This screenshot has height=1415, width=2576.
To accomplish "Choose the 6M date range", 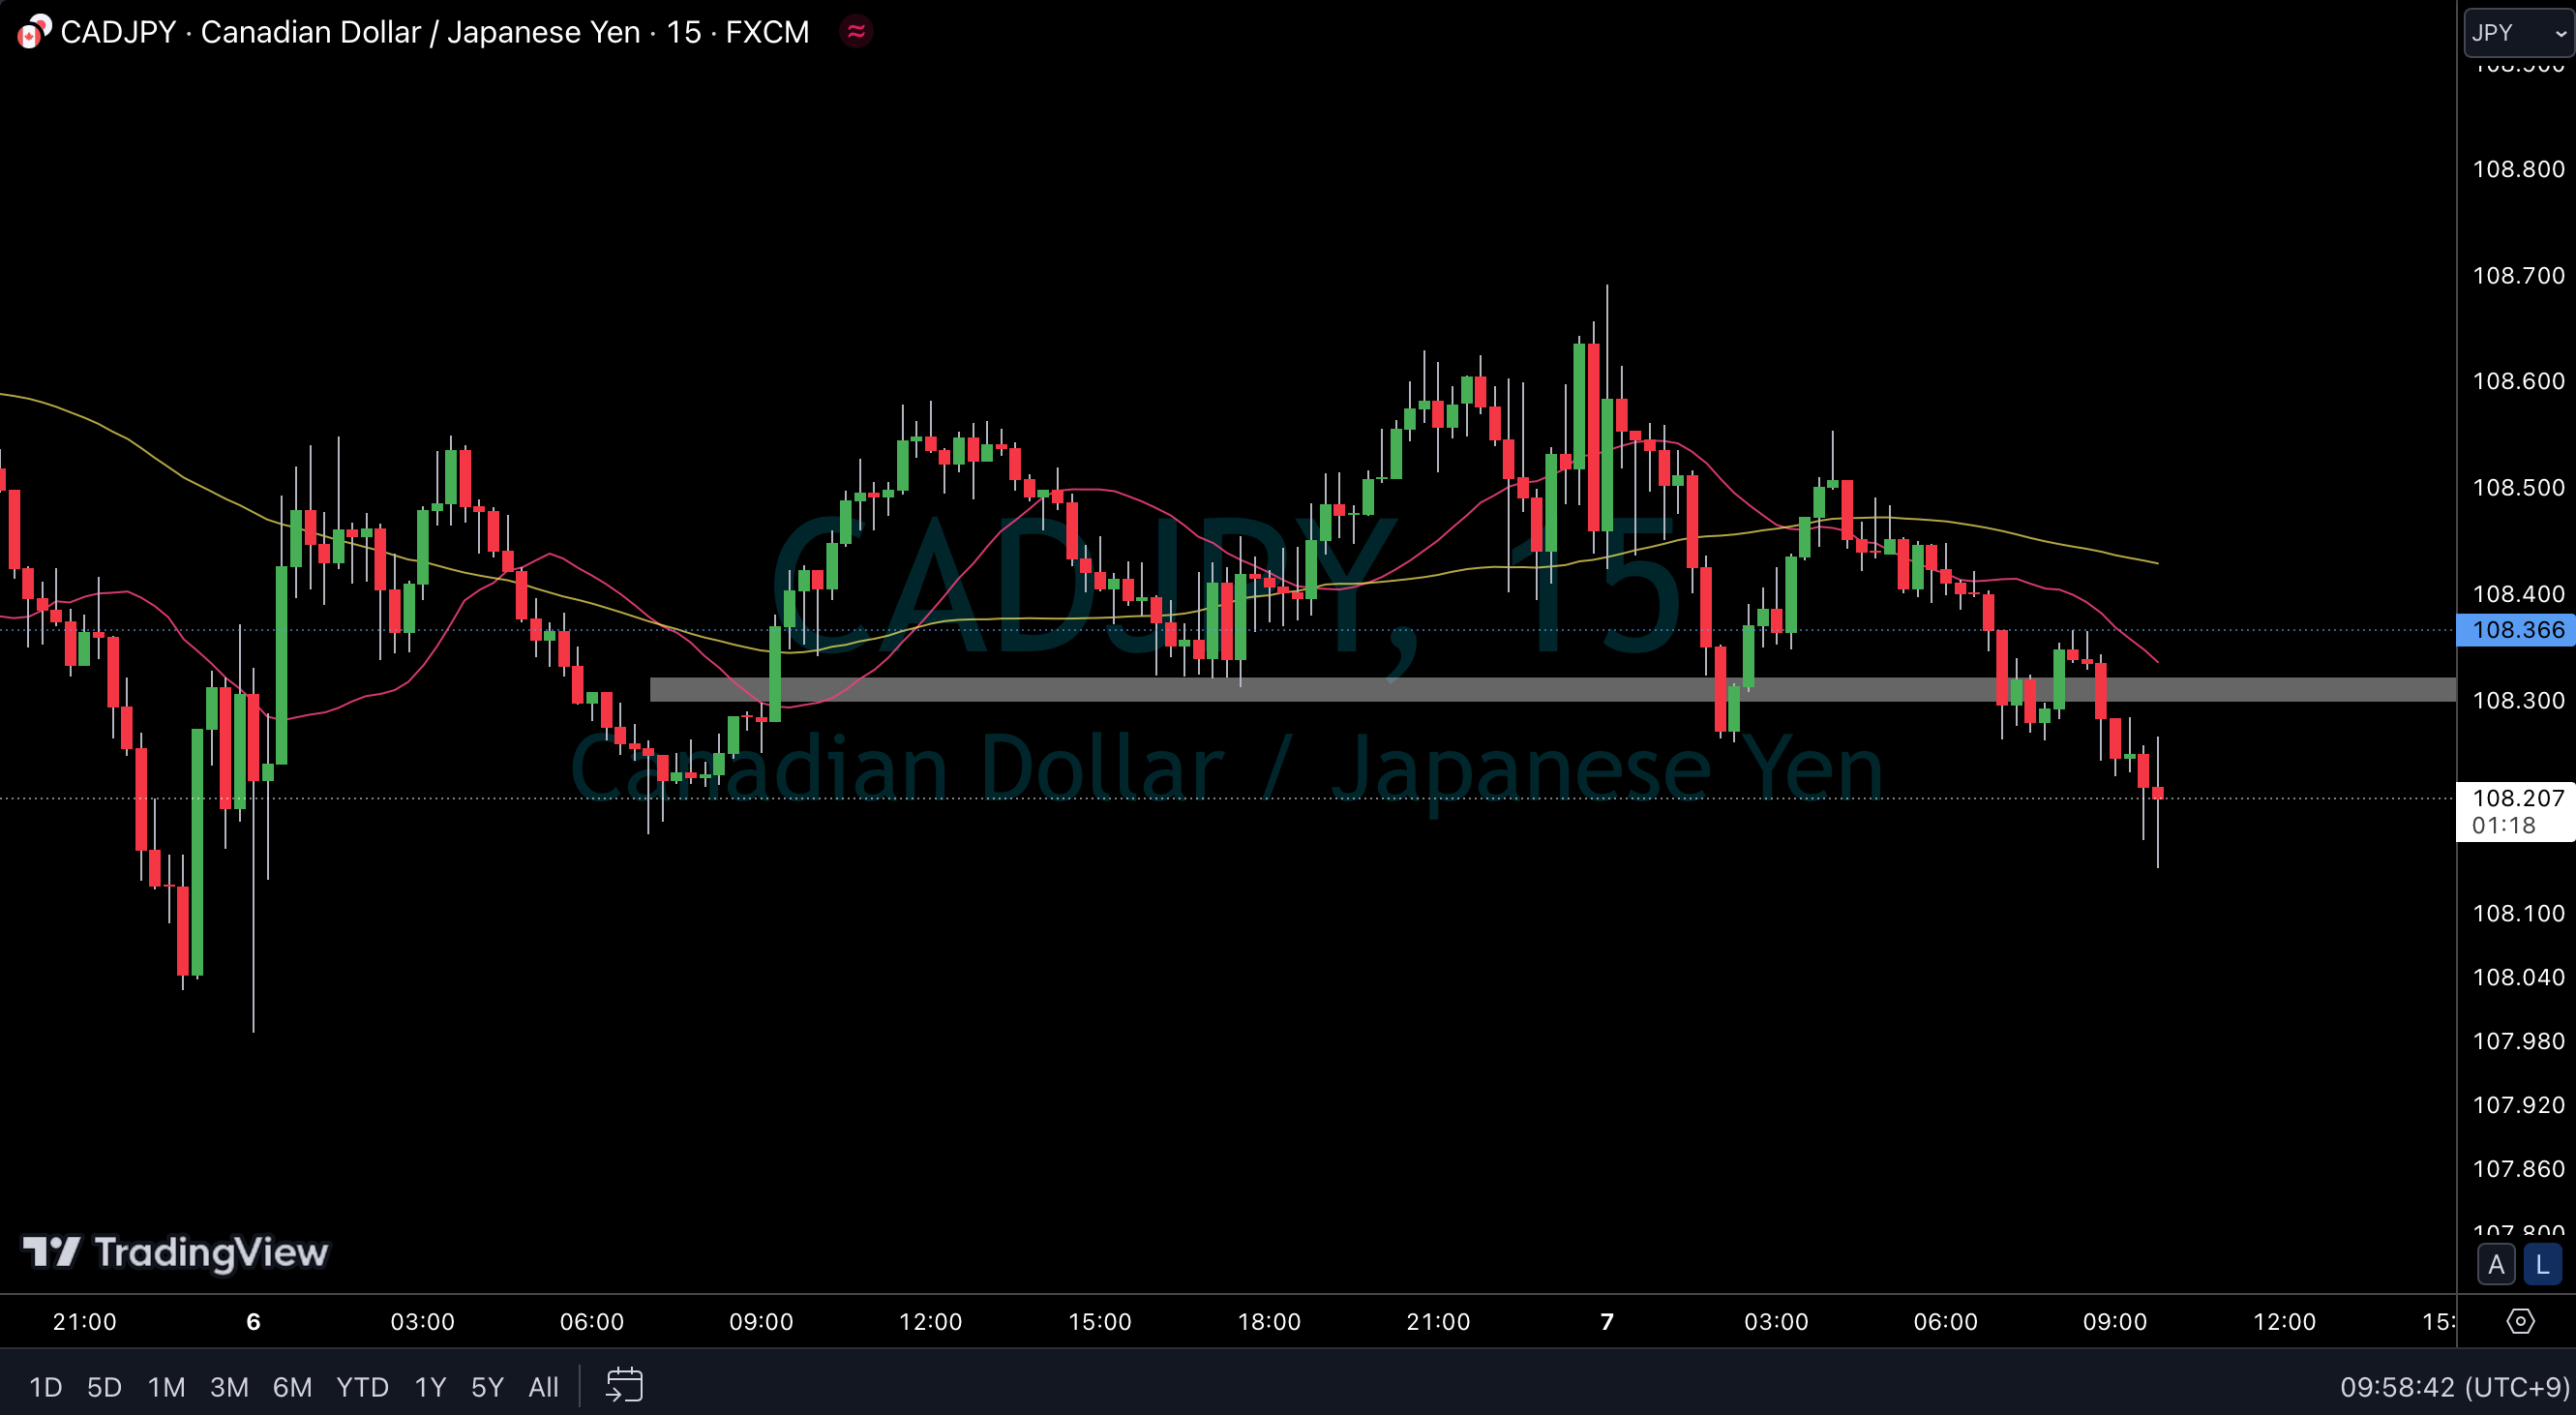I will tap(292, 1387).
